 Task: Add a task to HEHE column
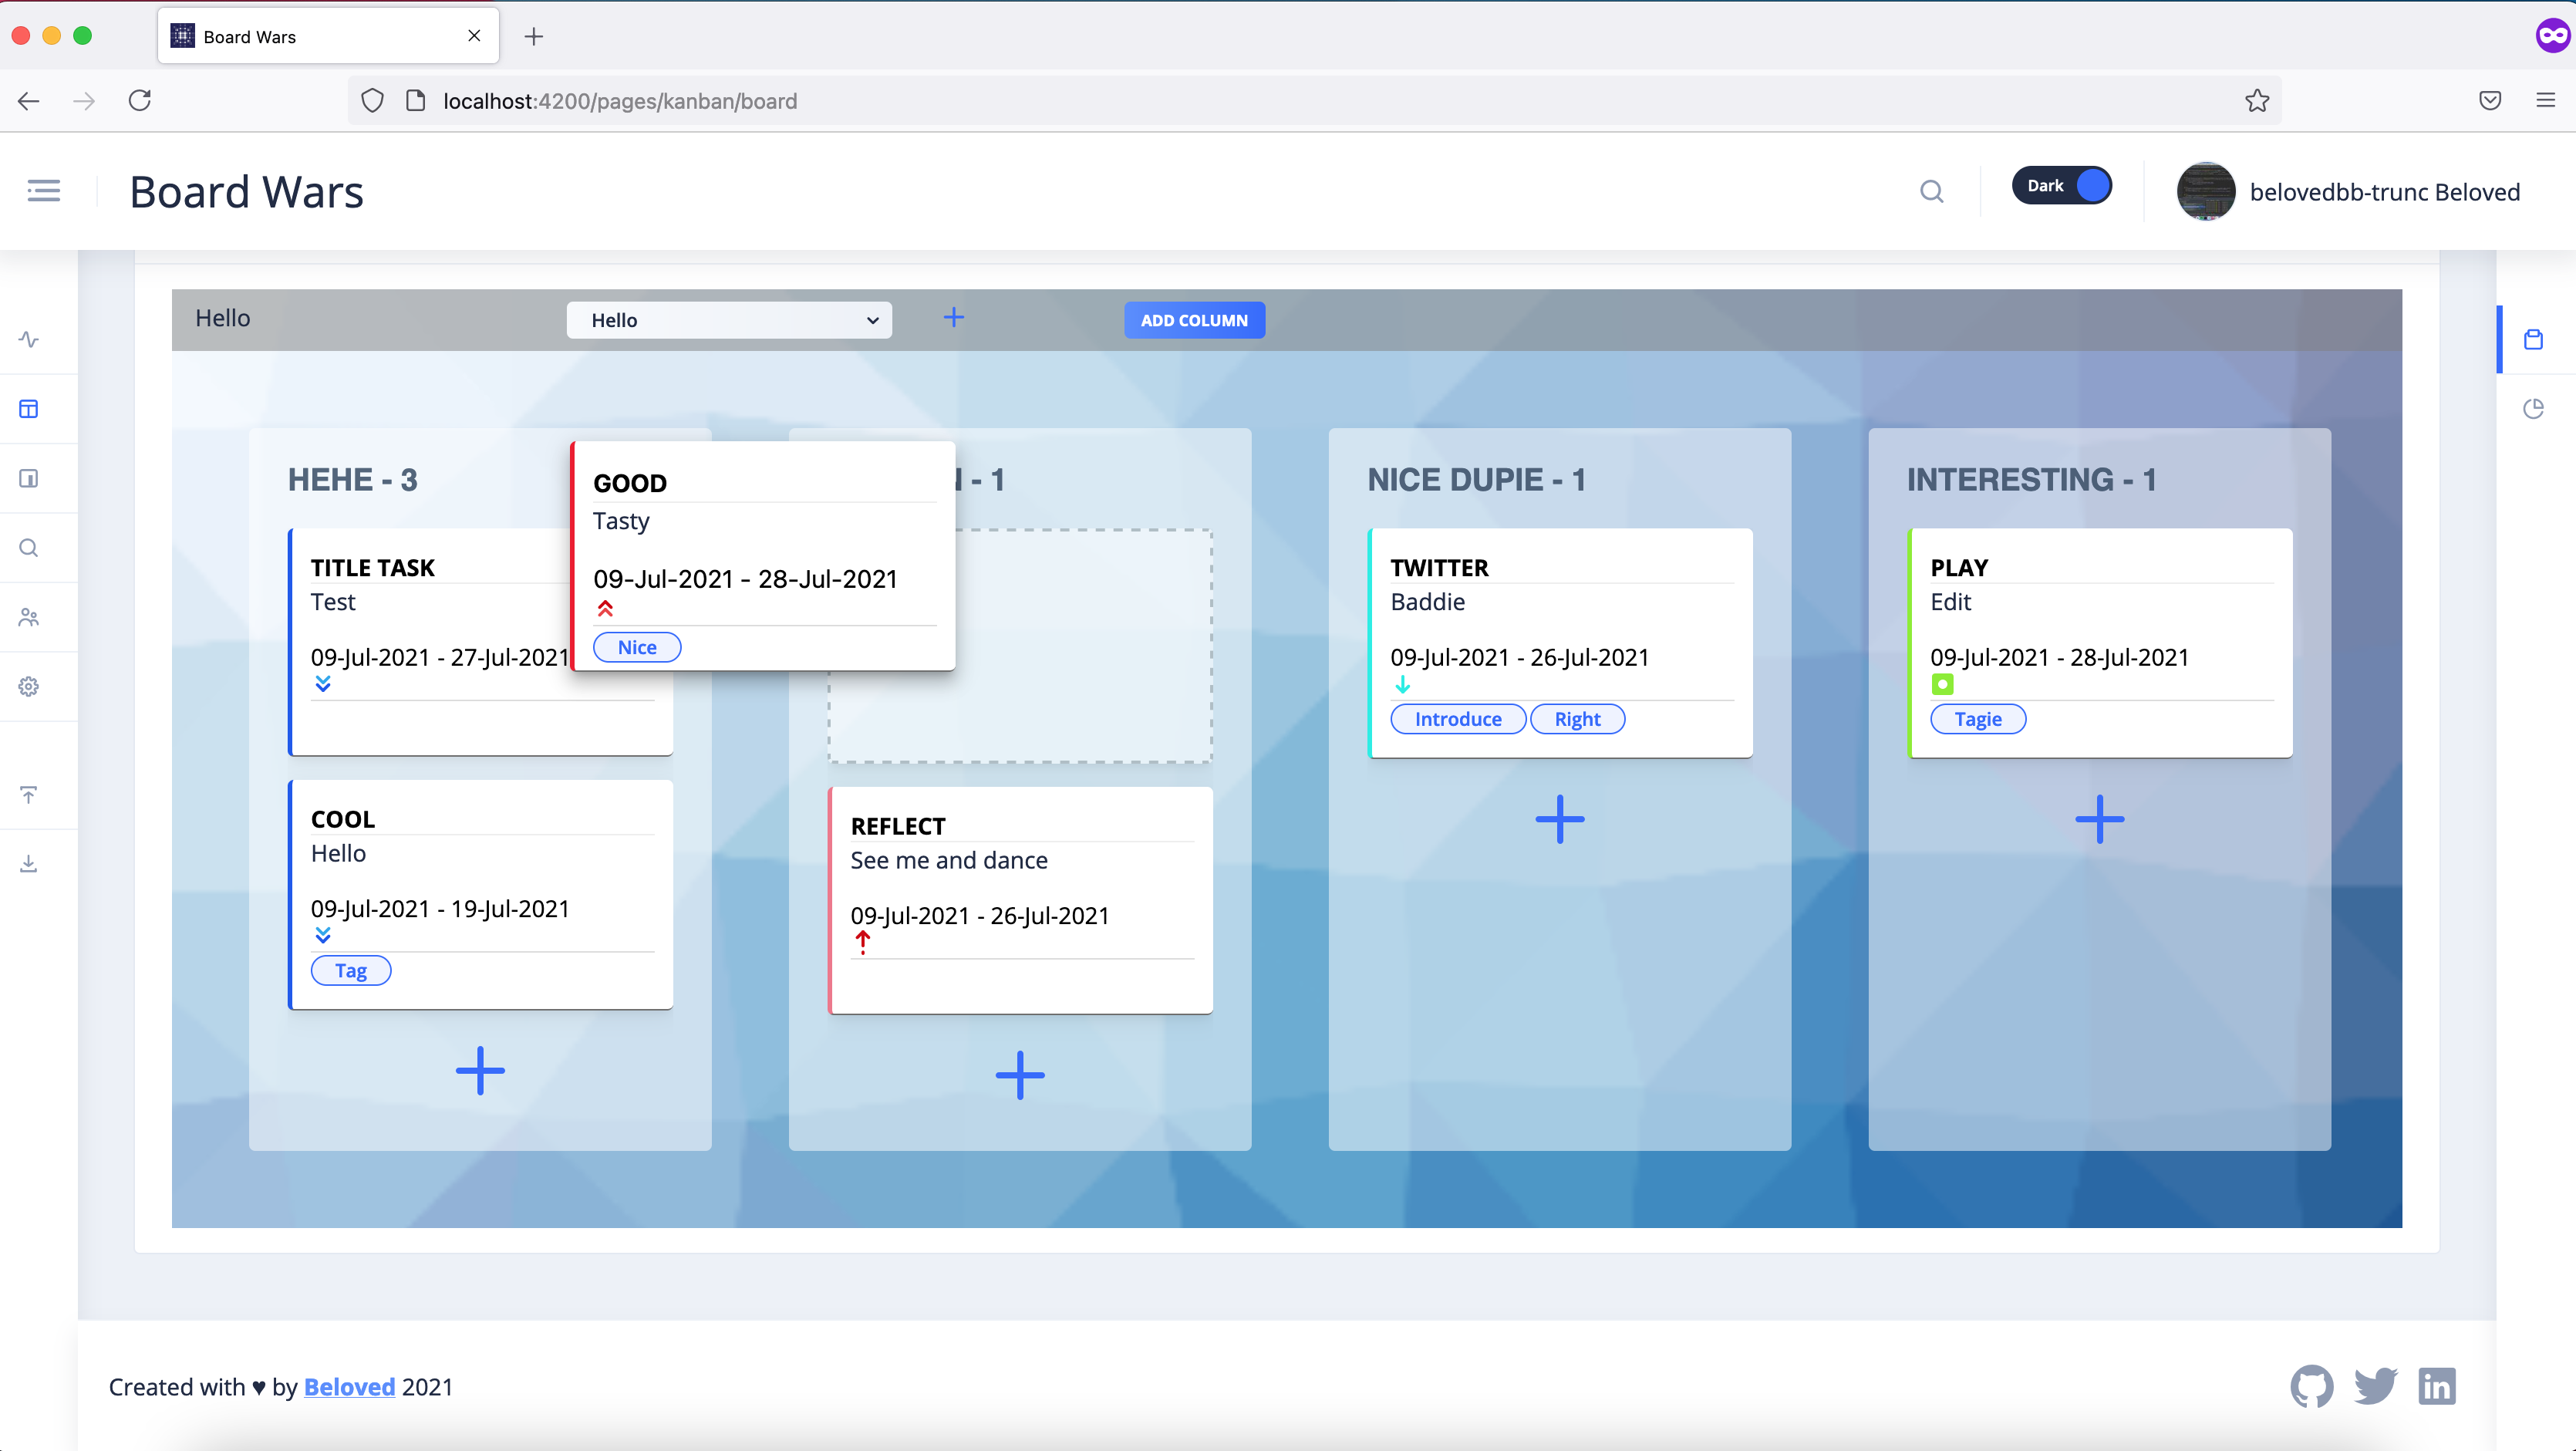pos(480,1071)
